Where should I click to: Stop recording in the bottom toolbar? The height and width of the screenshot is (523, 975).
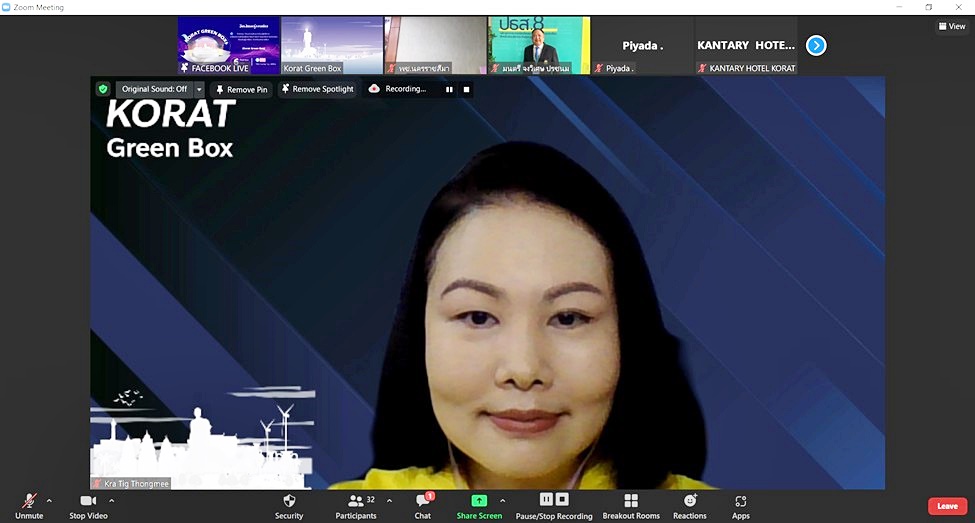point(562,499)
